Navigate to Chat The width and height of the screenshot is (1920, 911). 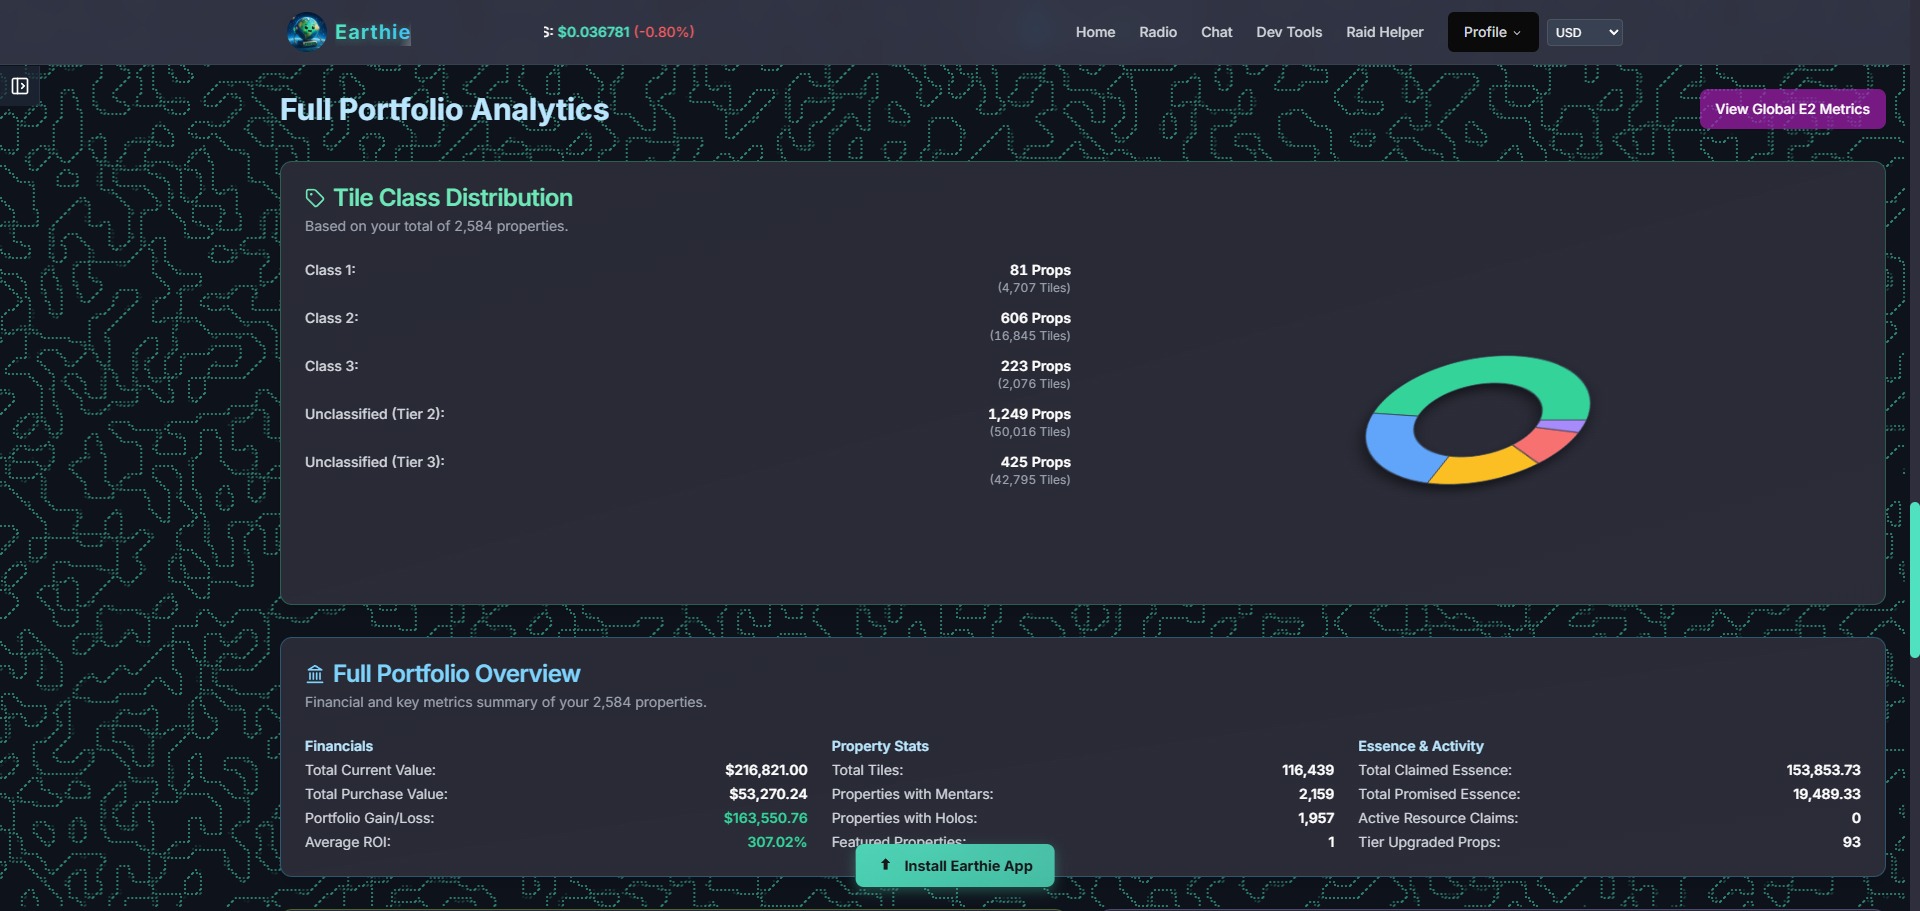coord(1216,32)
